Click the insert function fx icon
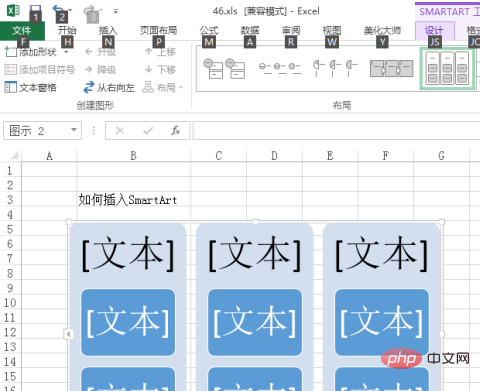This screenshot has width=480, height=391. (176, 131)
